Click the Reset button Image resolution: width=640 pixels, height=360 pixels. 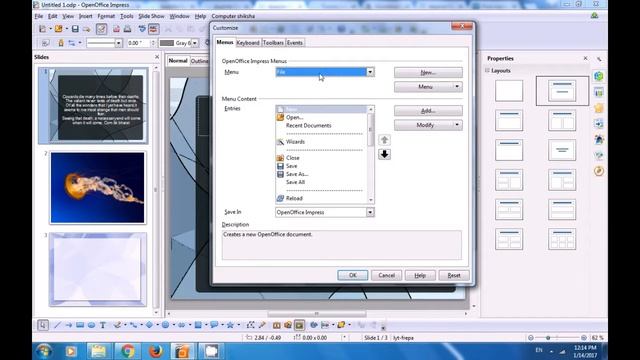pyautogui.click(x=454, y=275)
